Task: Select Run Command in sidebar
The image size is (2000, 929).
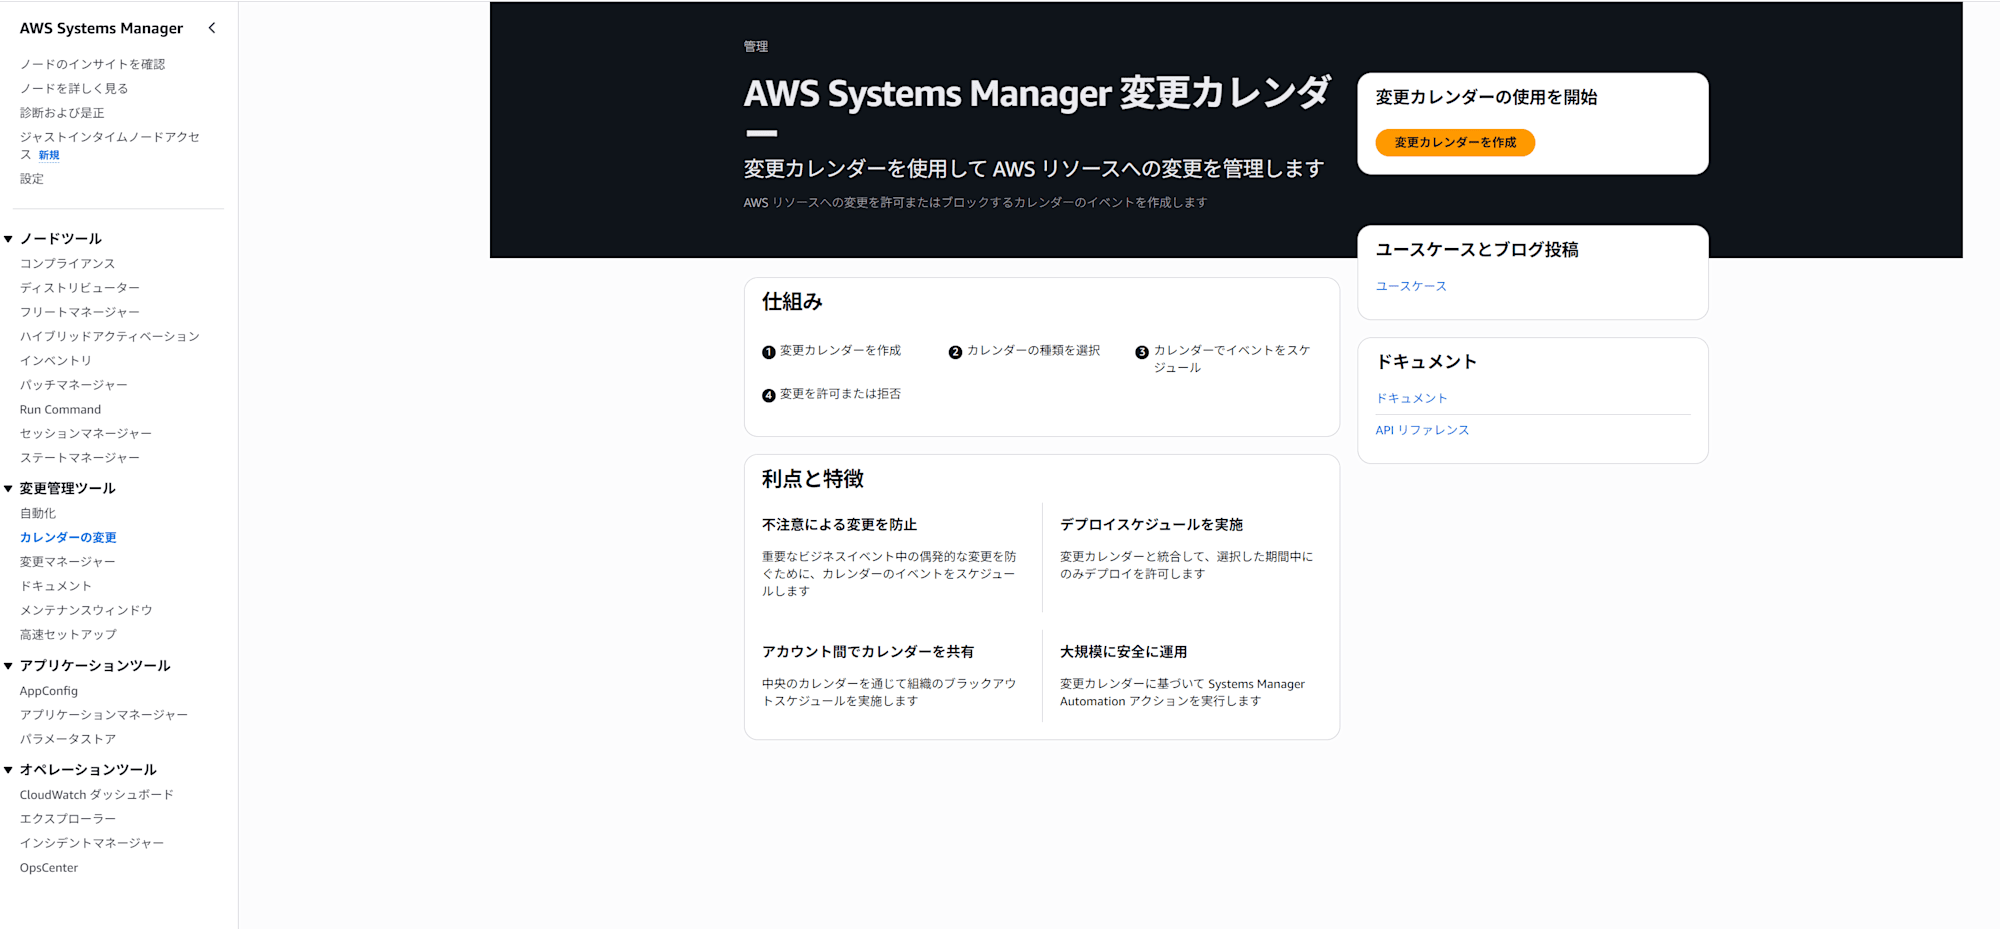Action: pyautogui.click(x=60, y=409)
